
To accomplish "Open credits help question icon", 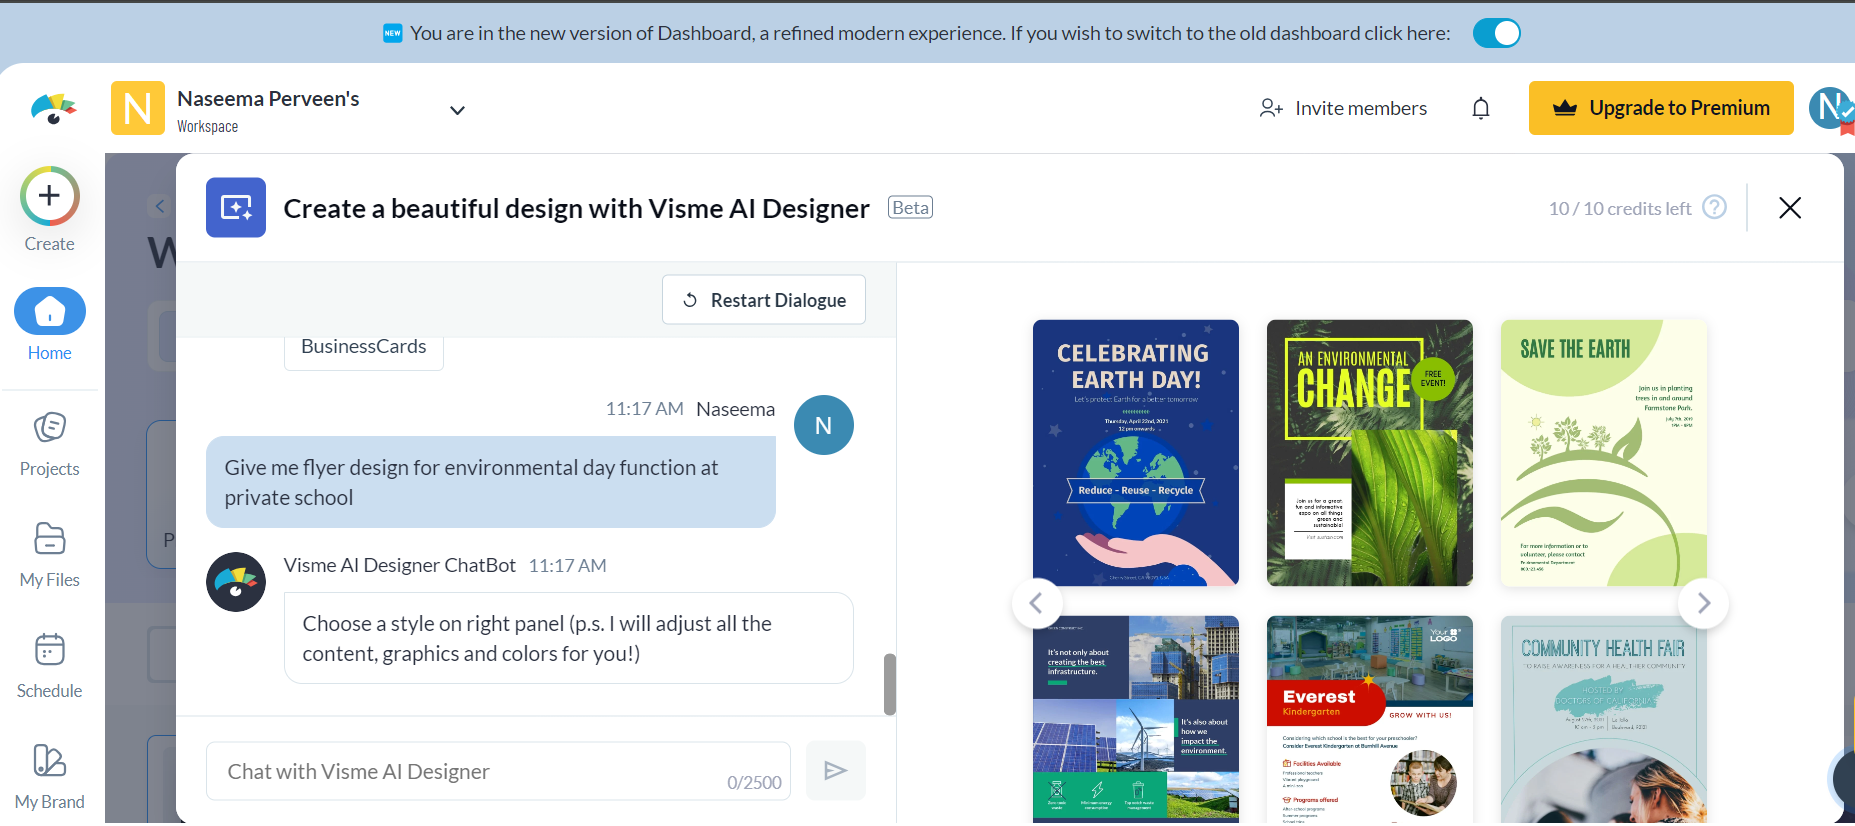I will 1715,207.
